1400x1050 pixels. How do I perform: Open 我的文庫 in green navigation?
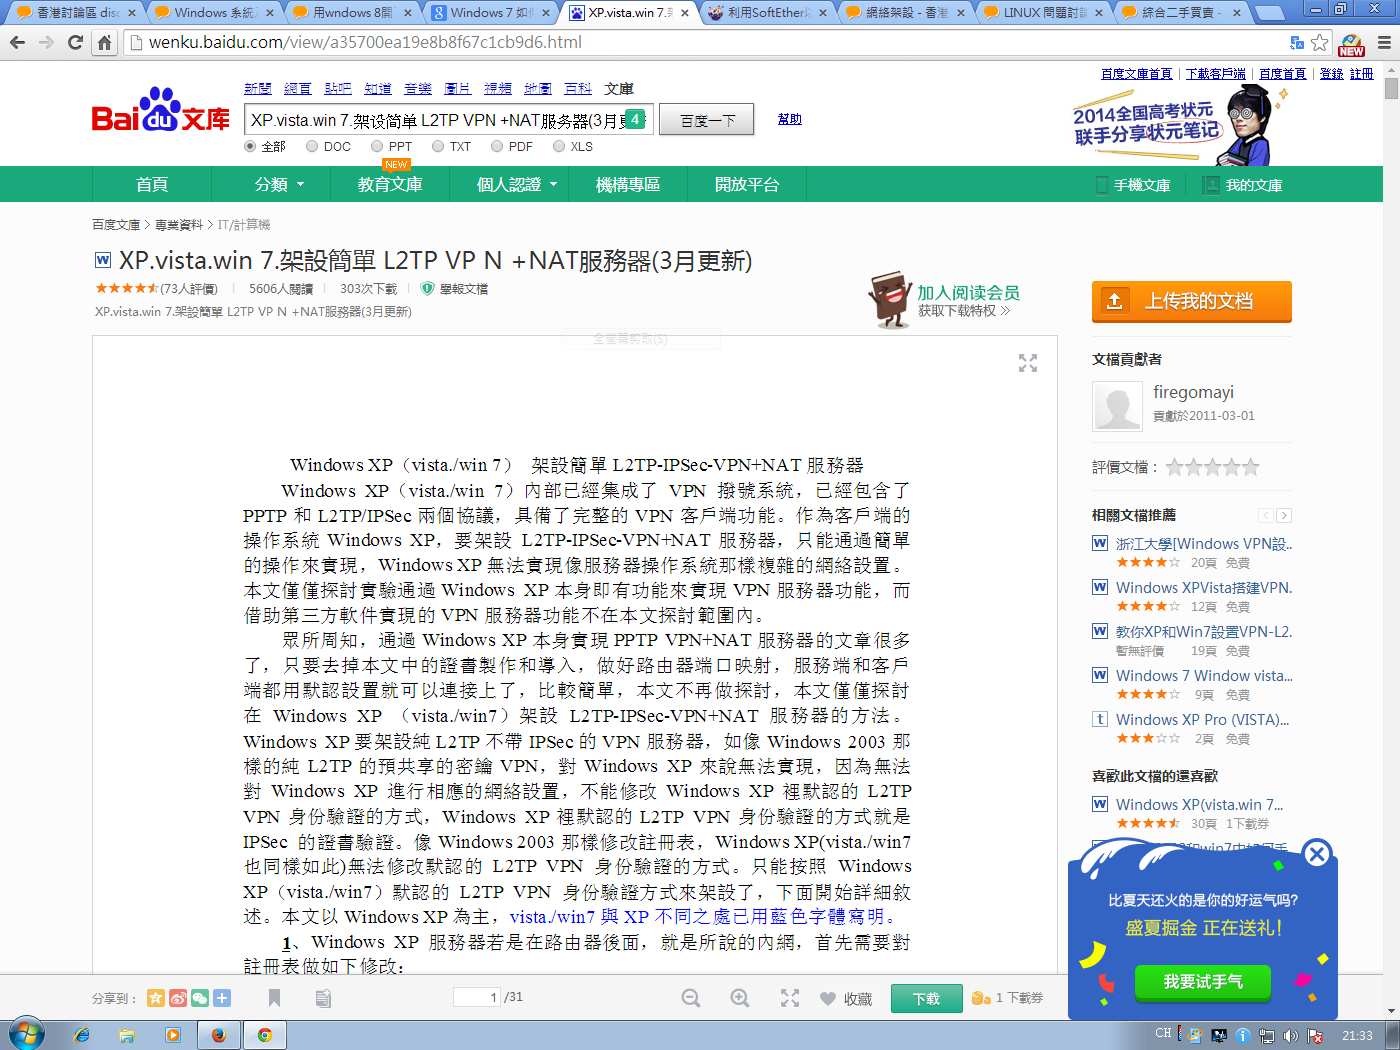click(x=1243, y=185)
